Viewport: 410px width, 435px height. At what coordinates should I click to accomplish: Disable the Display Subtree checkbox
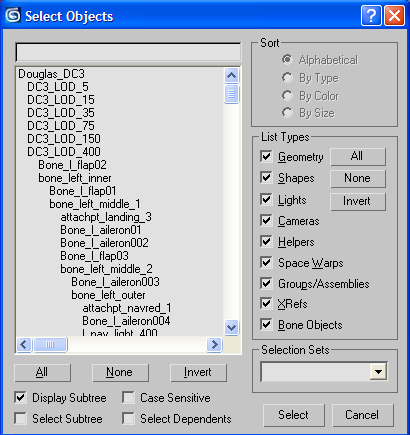click(x=21, y=397)
